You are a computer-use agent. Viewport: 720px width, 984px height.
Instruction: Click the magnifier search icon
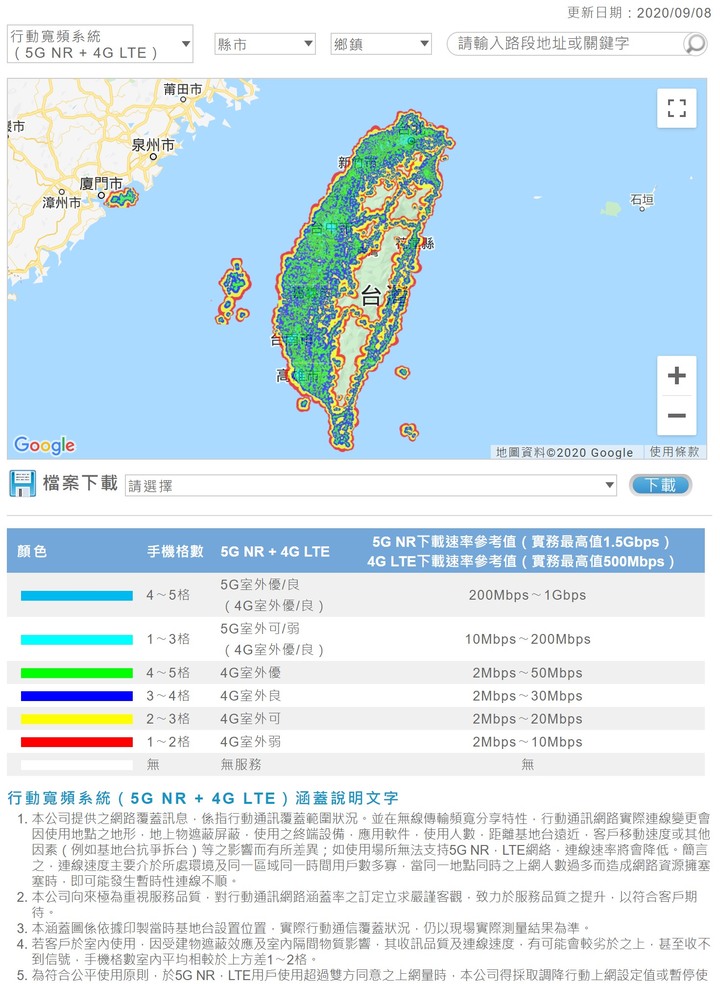pos(694,43)
